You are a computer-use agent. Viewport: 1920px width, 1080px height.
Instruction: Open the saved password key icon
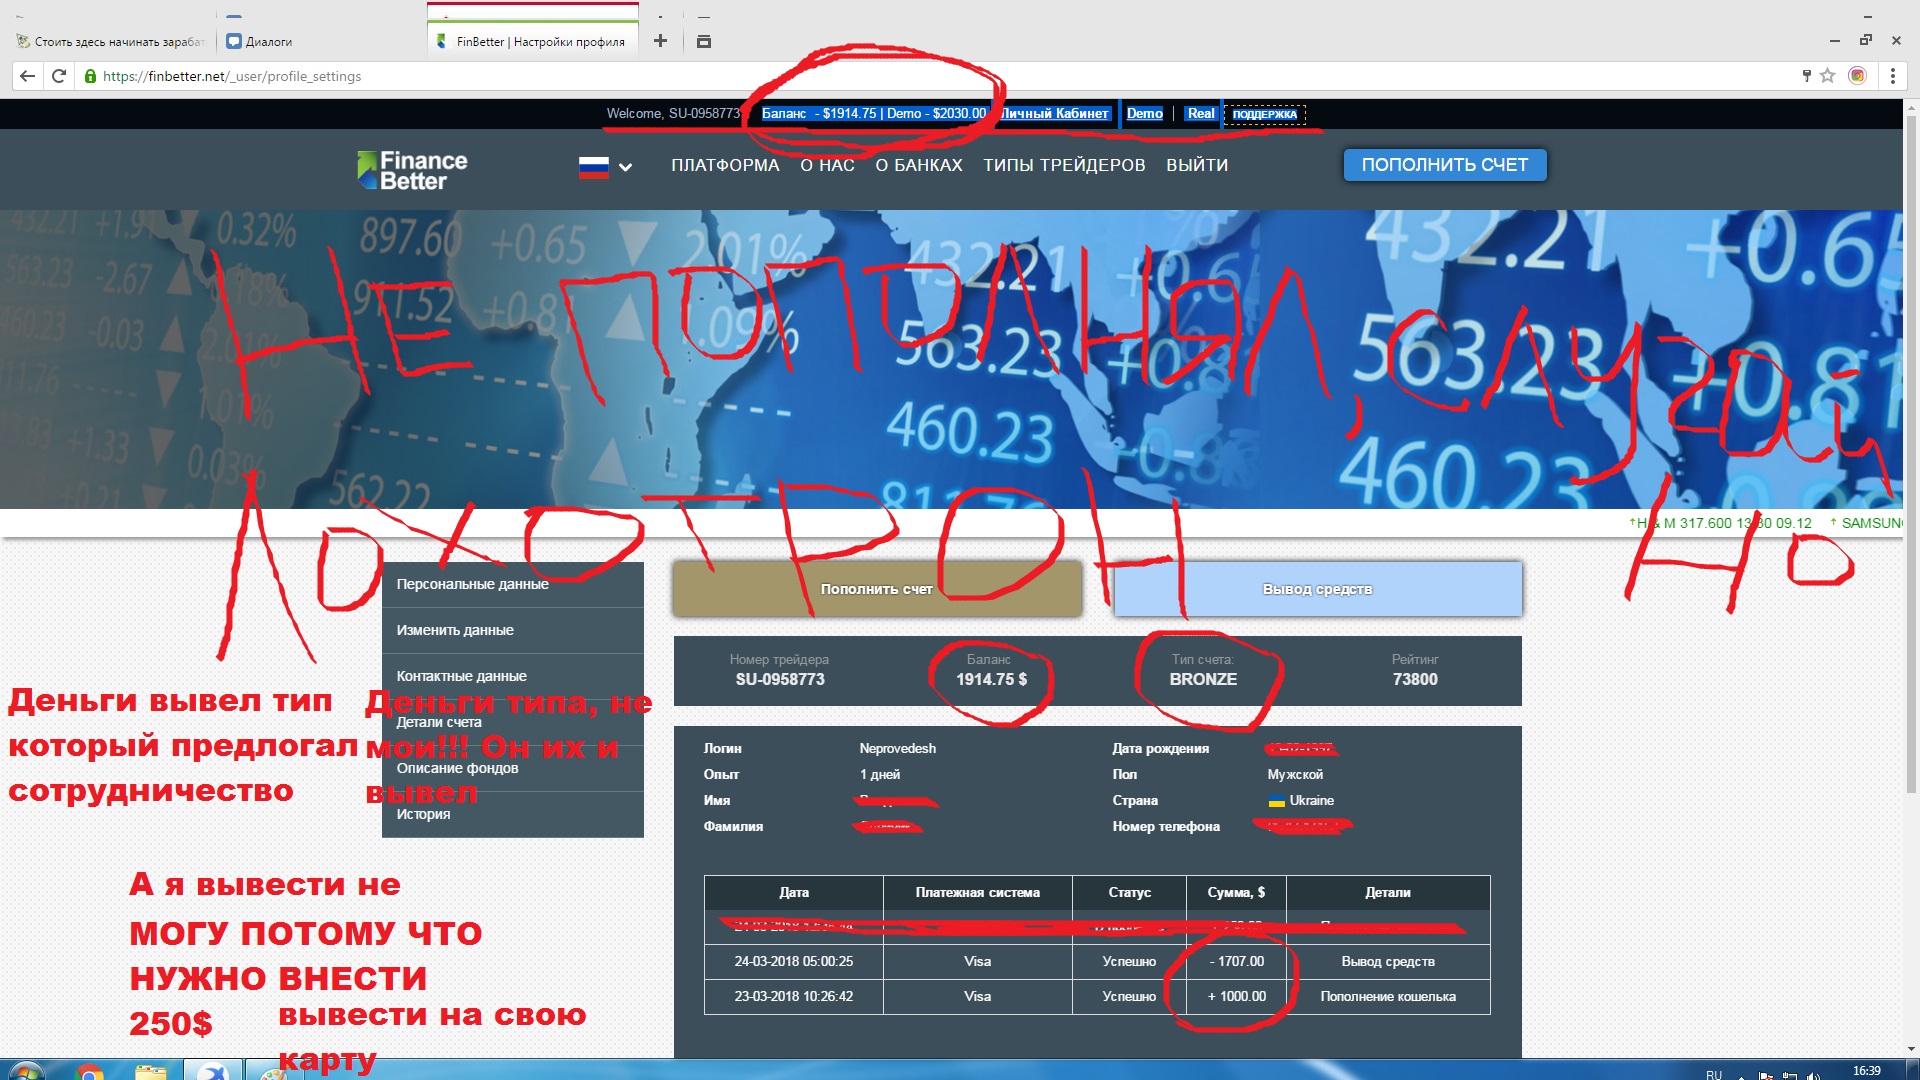pos(1806,76)
